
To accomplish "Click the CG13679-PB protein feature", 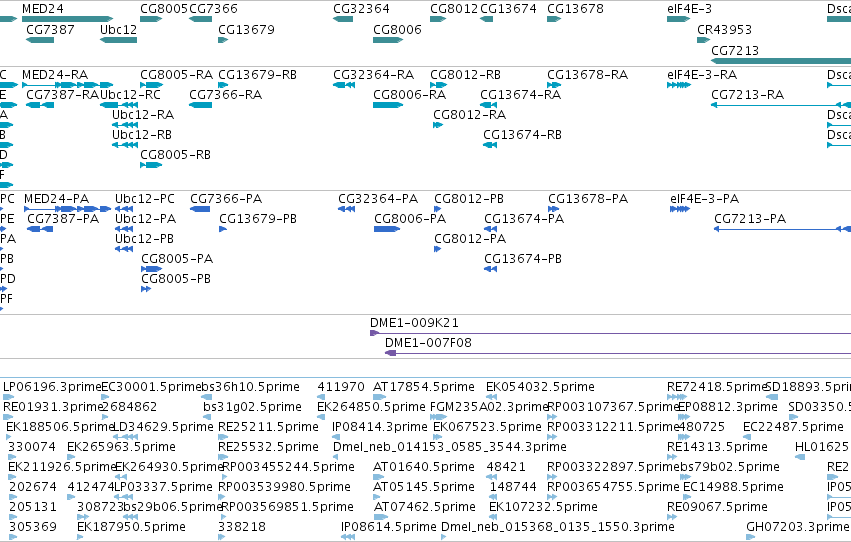I will coord(223,229).
